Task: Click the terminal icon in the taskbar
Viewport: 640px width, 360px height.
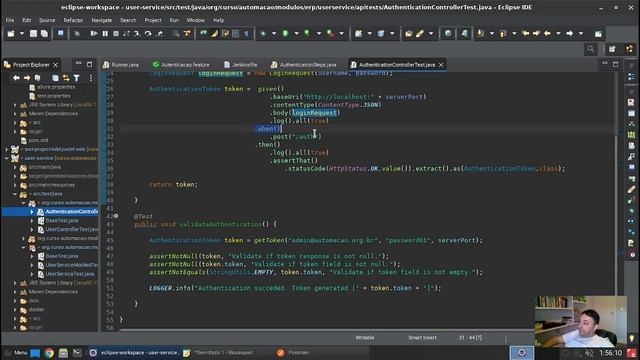Action: [x=77, y=353]
